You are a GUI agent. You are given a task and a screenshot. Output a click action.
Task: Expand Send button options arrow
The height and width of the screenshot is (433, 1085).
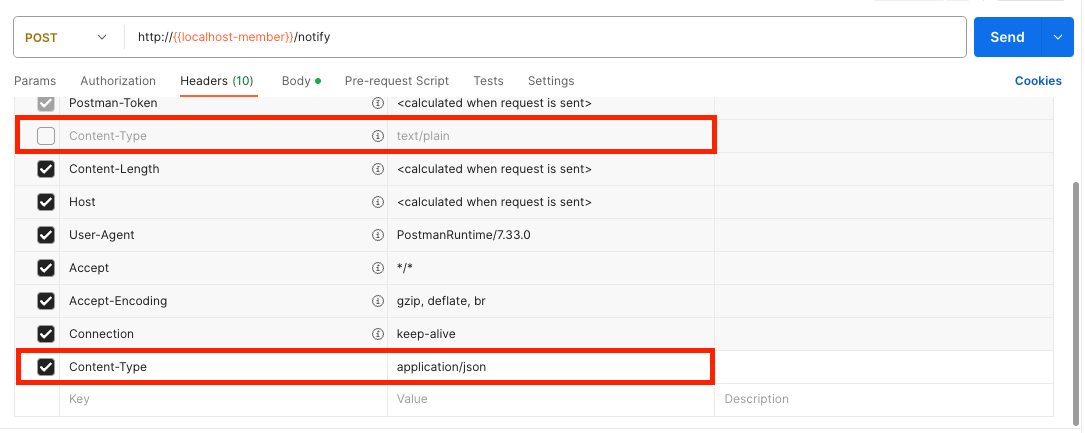1057,37
